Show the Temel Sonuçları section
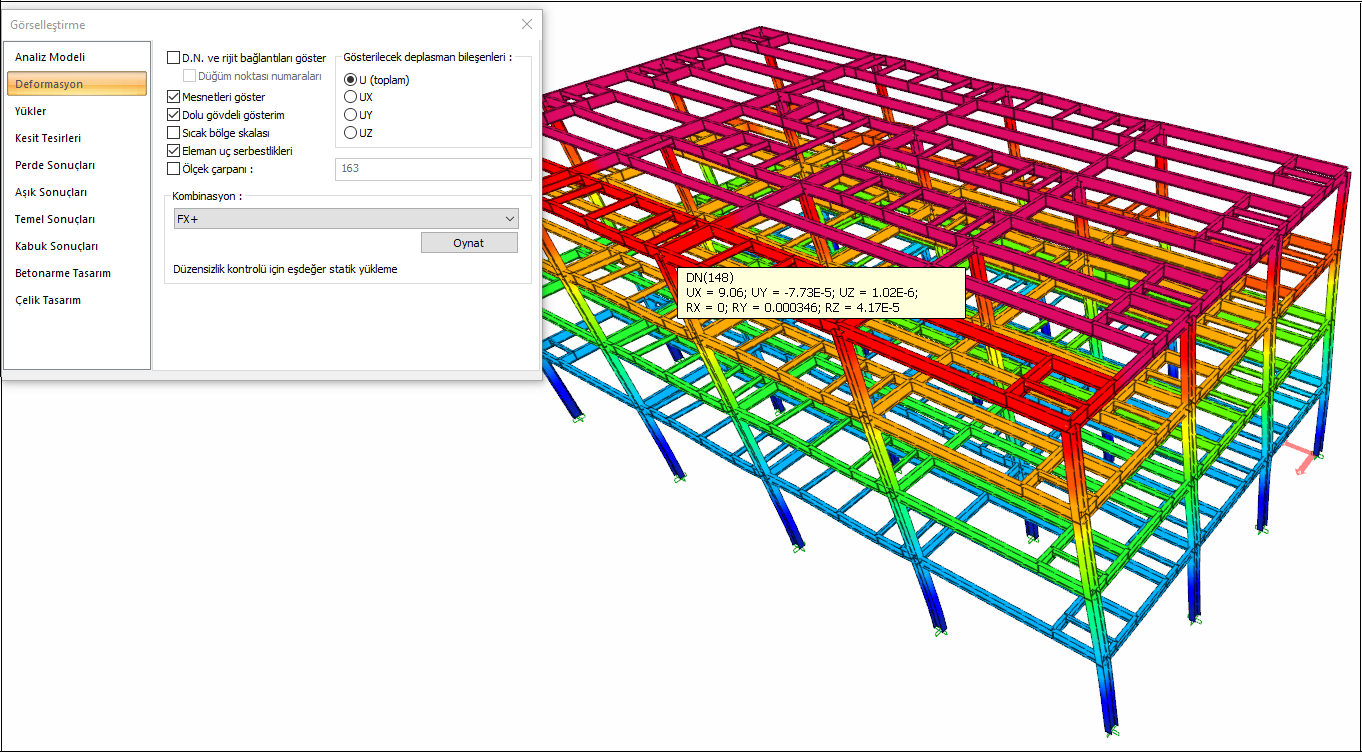 point(55,219)
